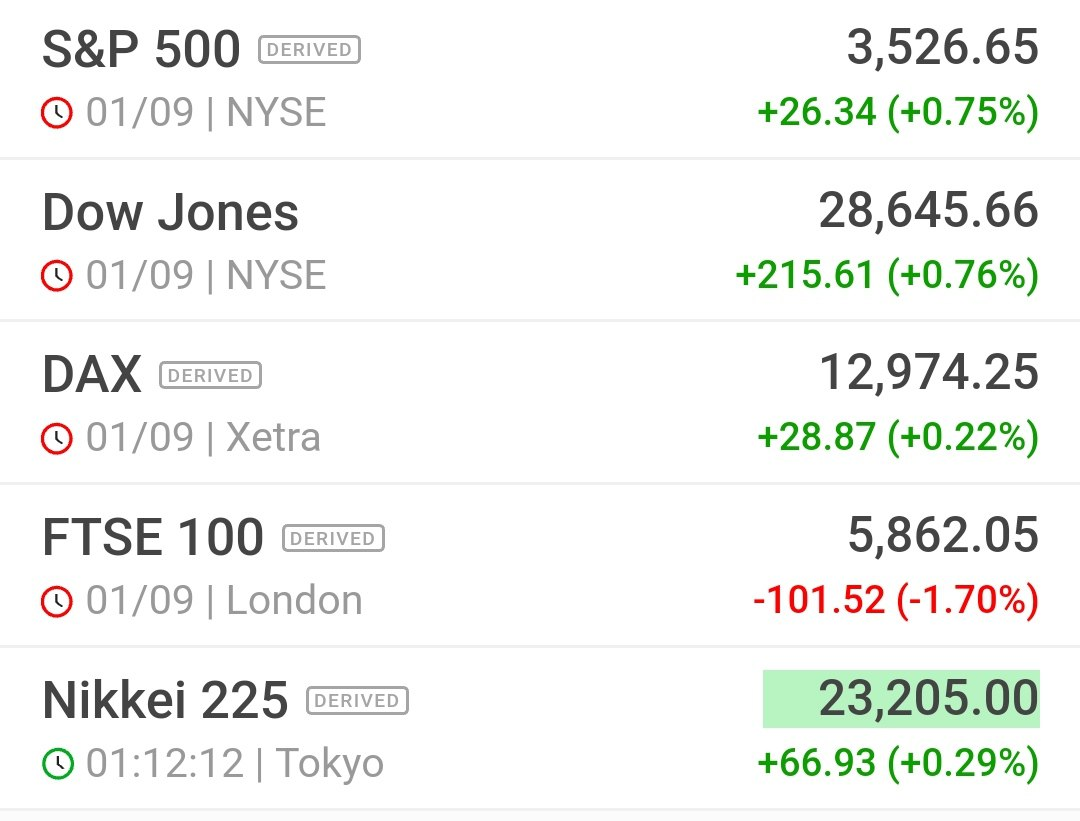Click the DERIVED badge beside Nikkei 225
The height and width of the screenshot is (821, 1080).
(357, 700)
